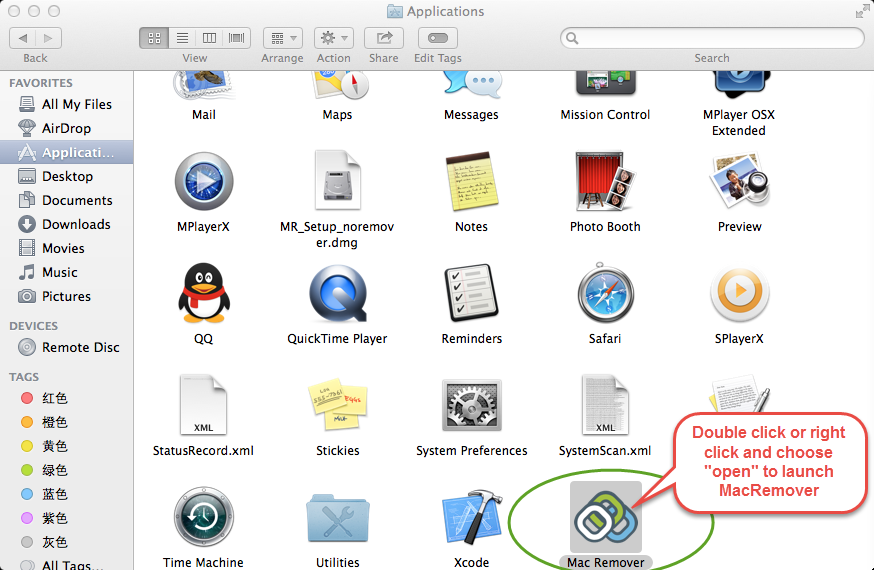Switch to list view mode
The image size is (874, 570).
click(x=182, y=38)
